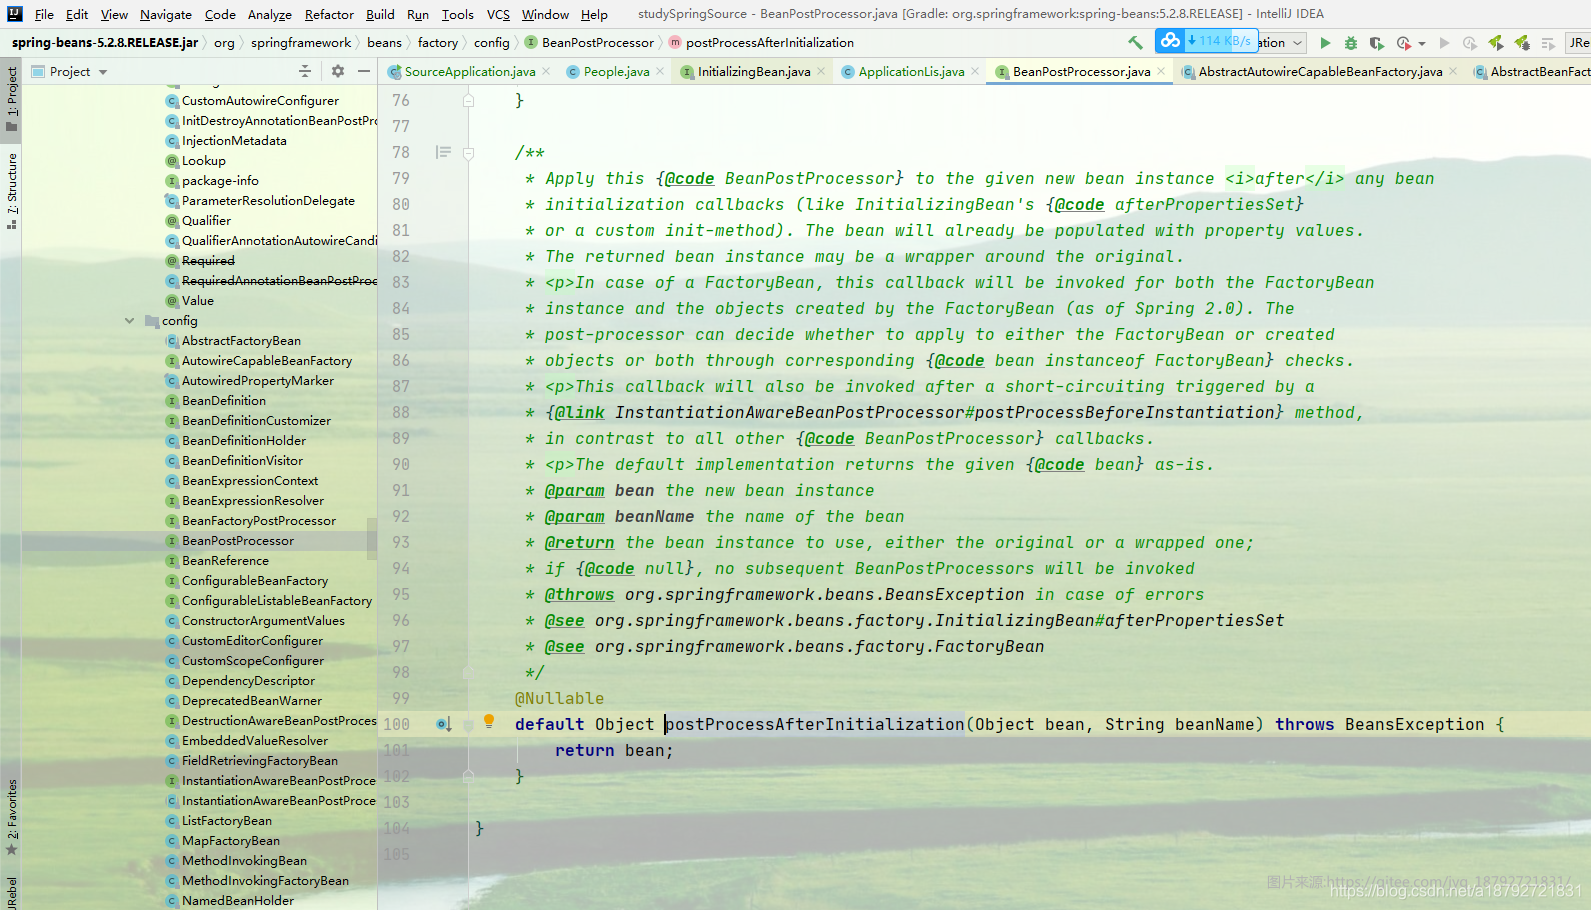Screen dimensions: 1591x910
Task: Fold the method at line 100
Action: 468,725
